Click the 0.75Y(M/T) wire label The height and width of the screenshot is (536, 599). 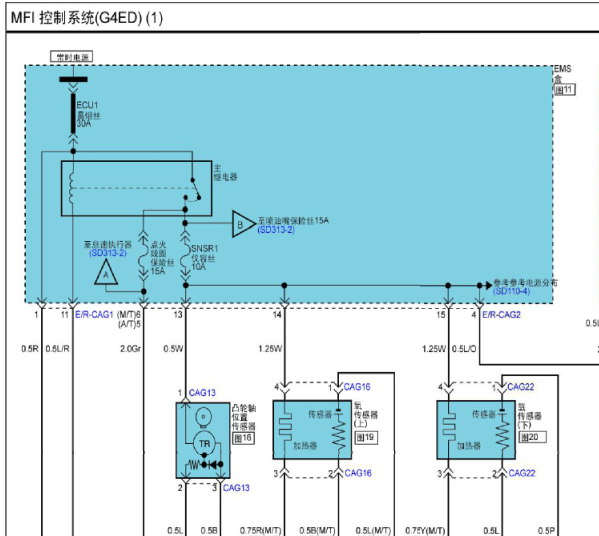click(425, 531)
